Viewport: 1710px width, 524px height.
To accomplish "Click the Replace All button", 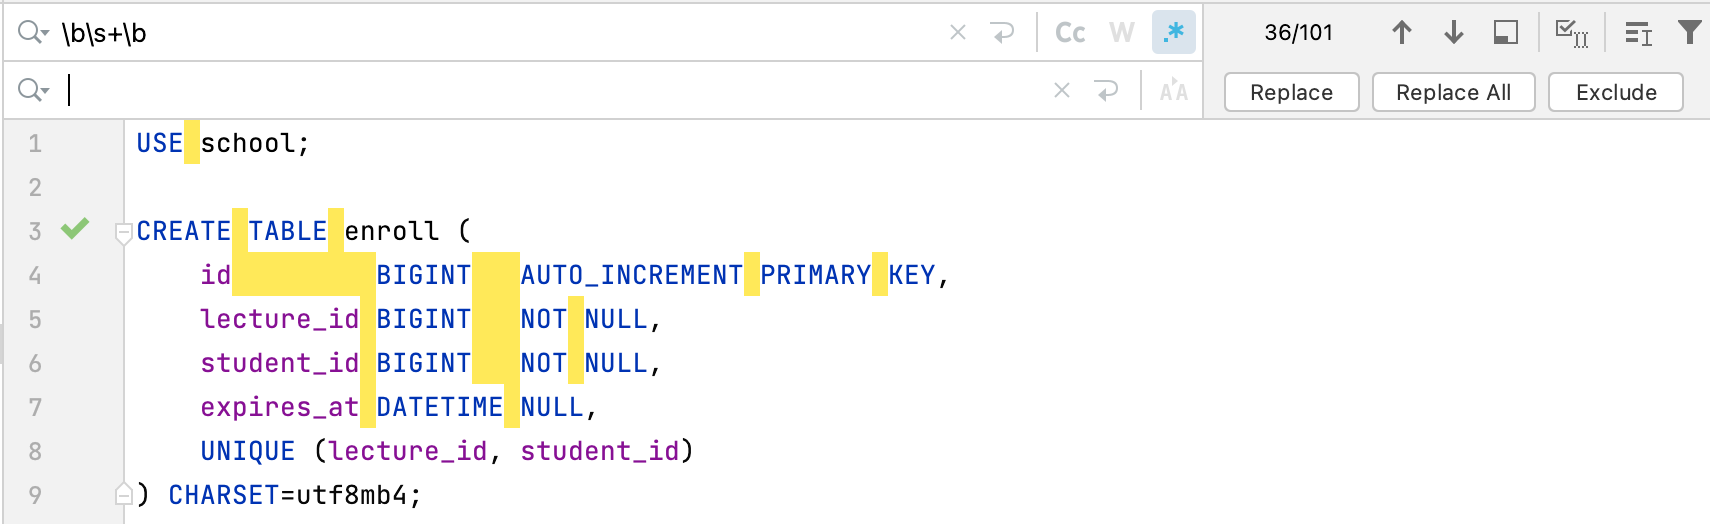I will point(1453,92).
